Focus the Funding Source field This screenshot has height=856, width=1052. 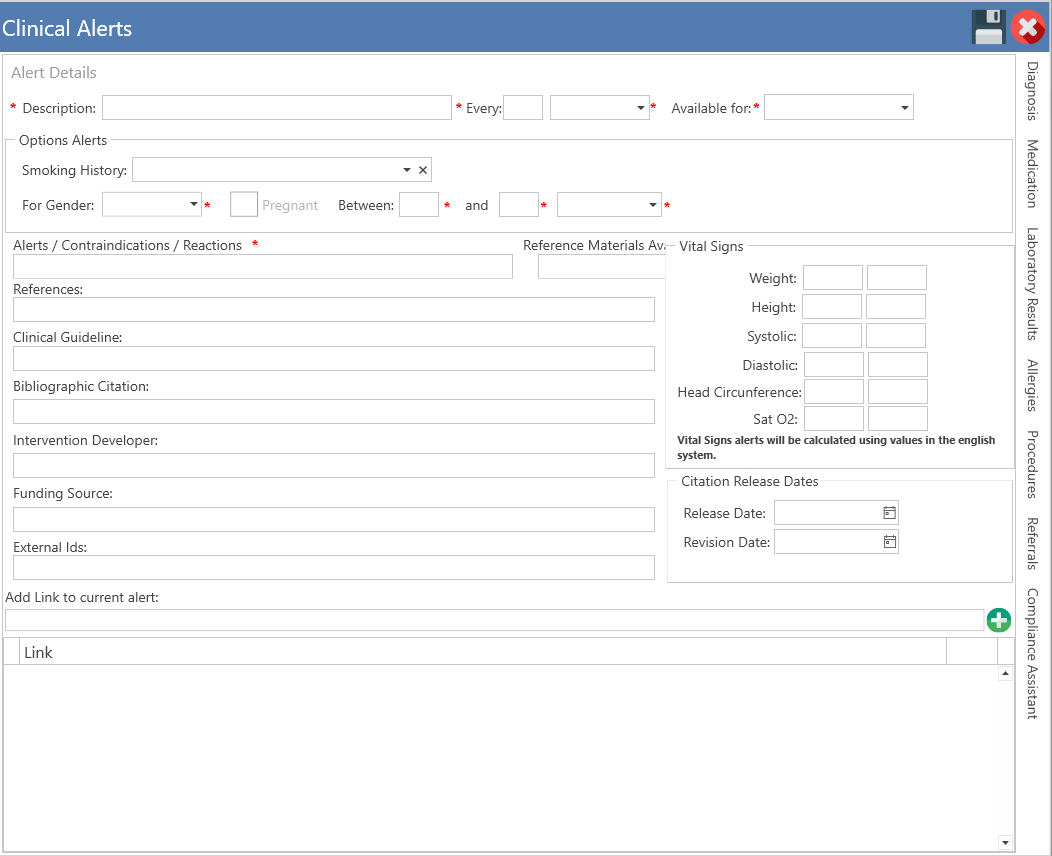point(333,519)
